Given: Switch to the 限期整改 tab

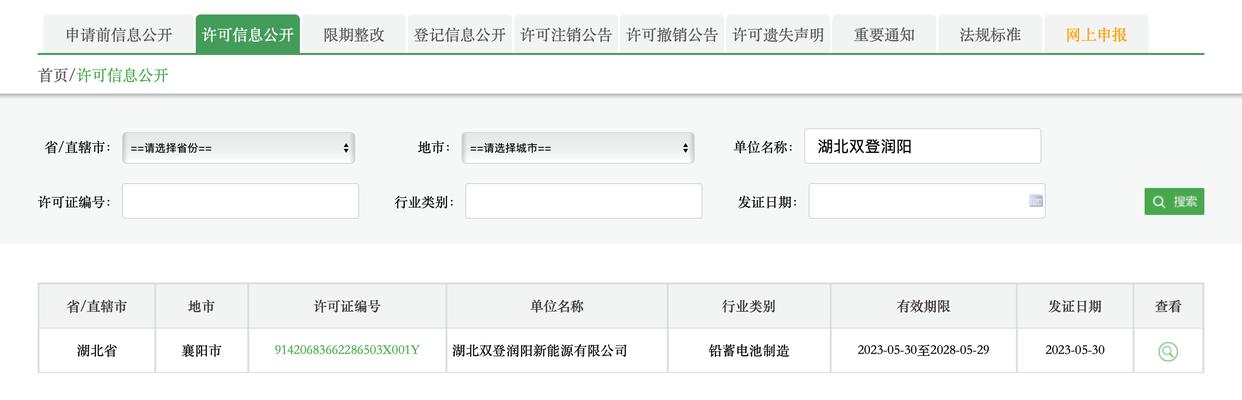Looking at the screenshot, I should click(x=354, y=34).
